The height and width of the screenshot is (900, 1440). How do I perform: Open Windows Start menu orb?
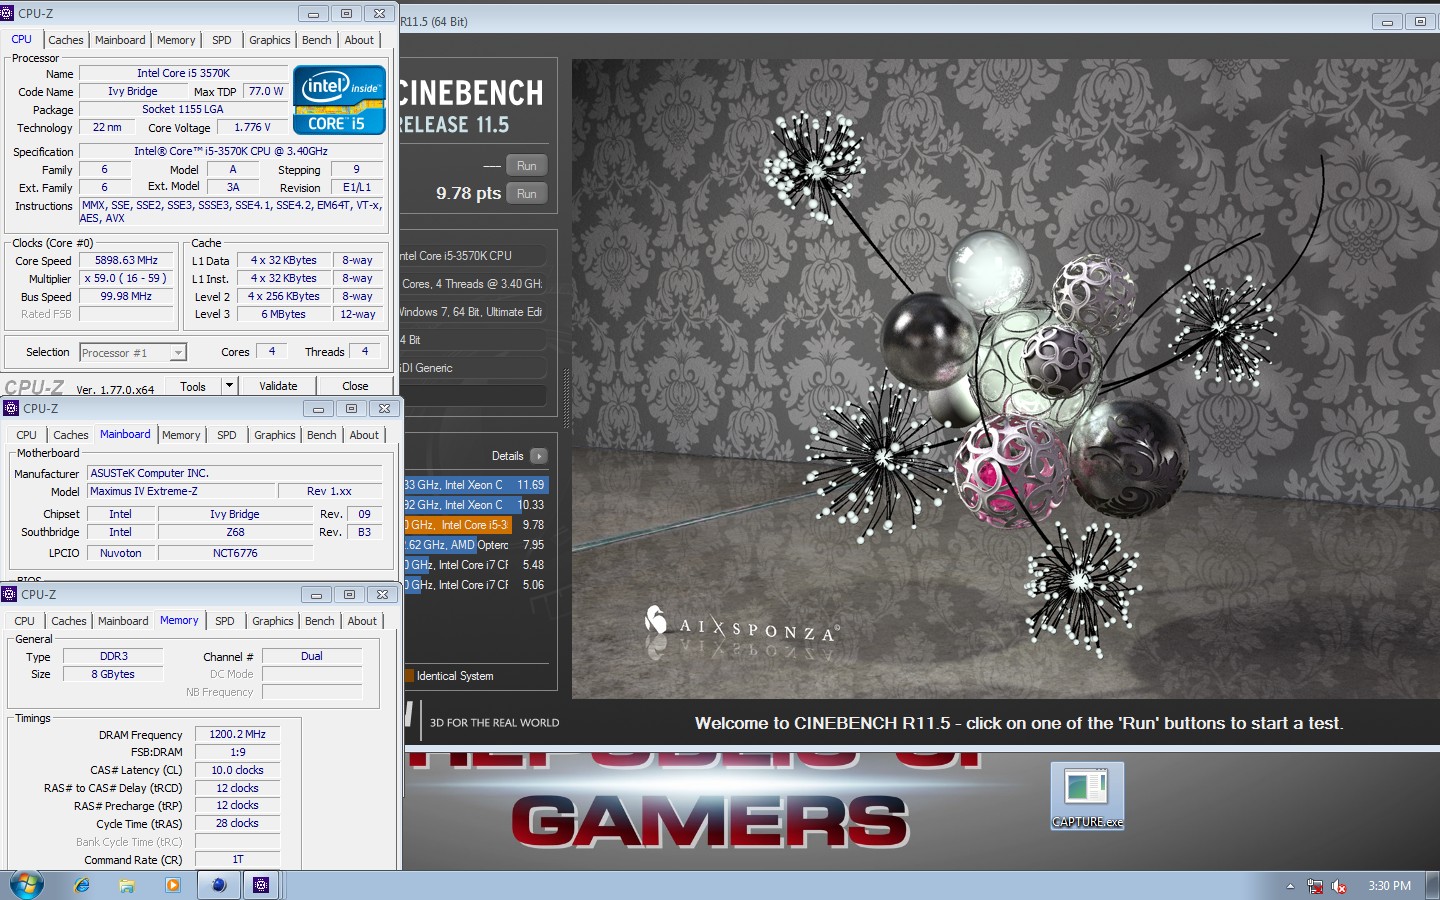coord(27,884)
